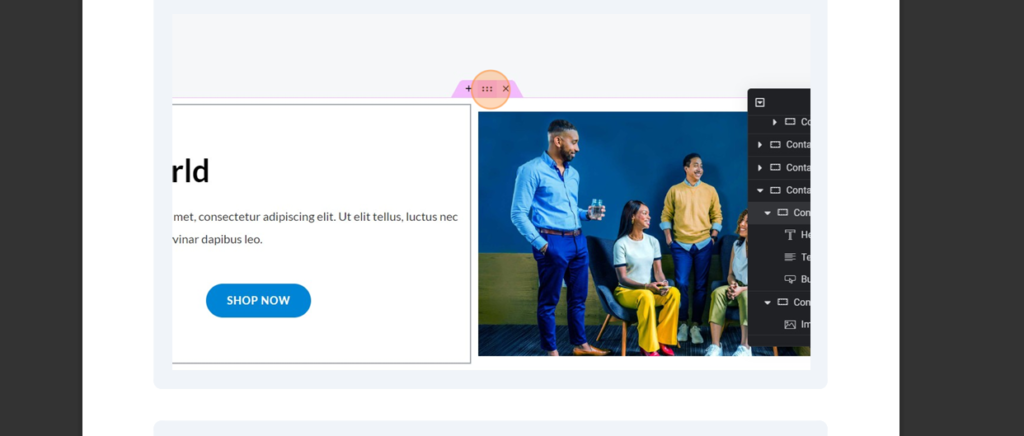Image resolution: width=1024 pixels, height=436 pixels.
Task: Select the photo of people in the lounge
Action: pos(610,233)
